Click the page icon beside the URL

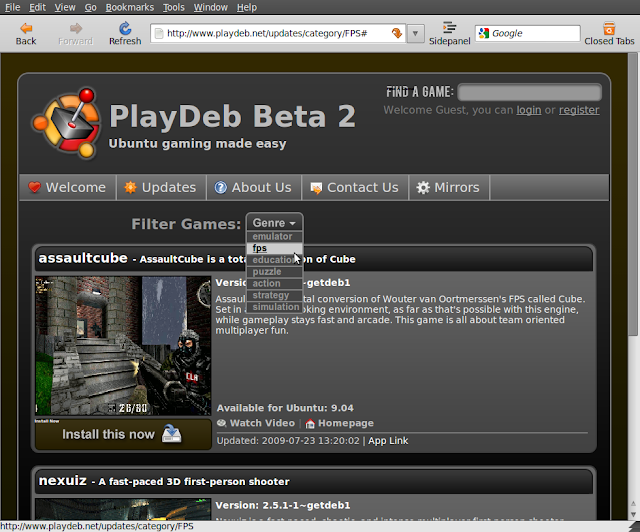click(159, 33)
